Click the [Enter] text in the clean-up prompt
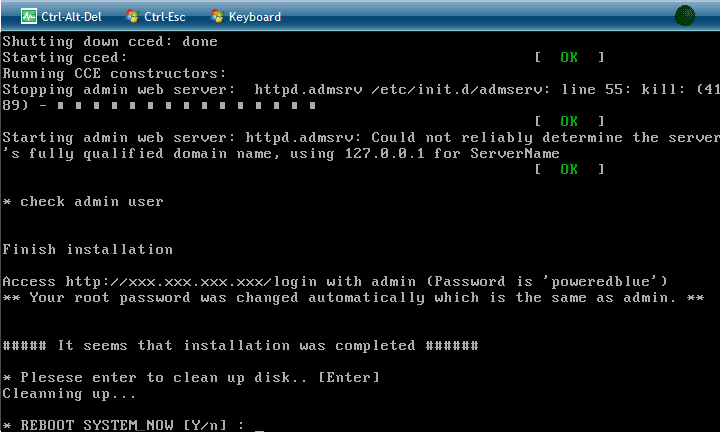 tap(349, 377)
